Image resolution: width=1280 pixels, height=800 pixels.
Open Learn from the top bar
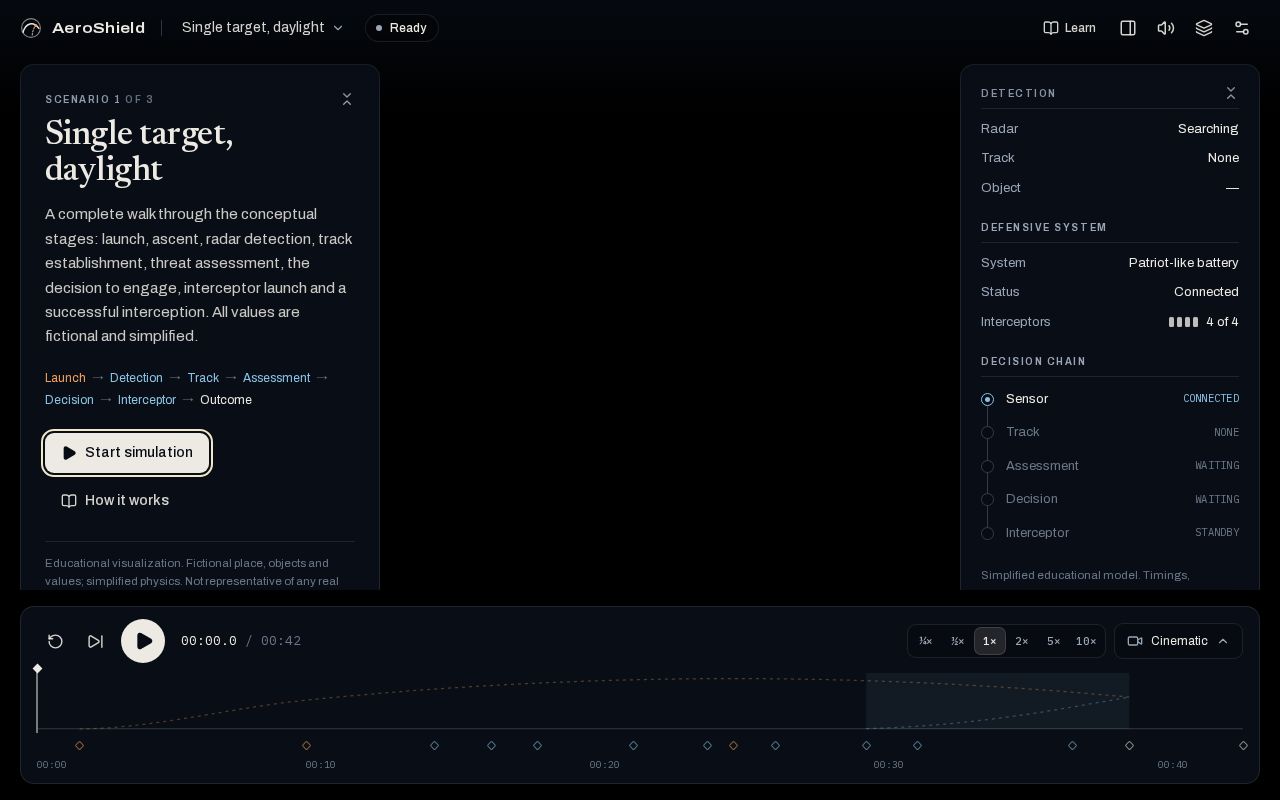click(1070, 28)
